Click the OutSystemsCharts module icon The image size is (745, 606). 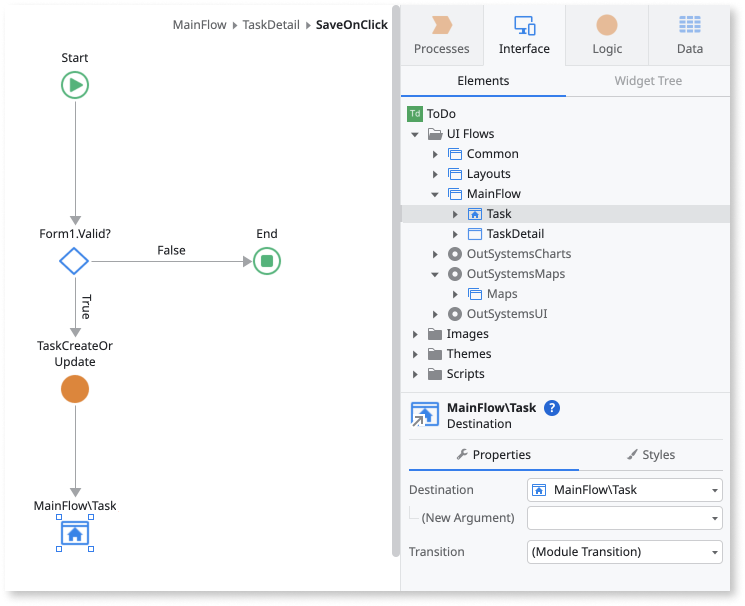click(x=455, y=254)
